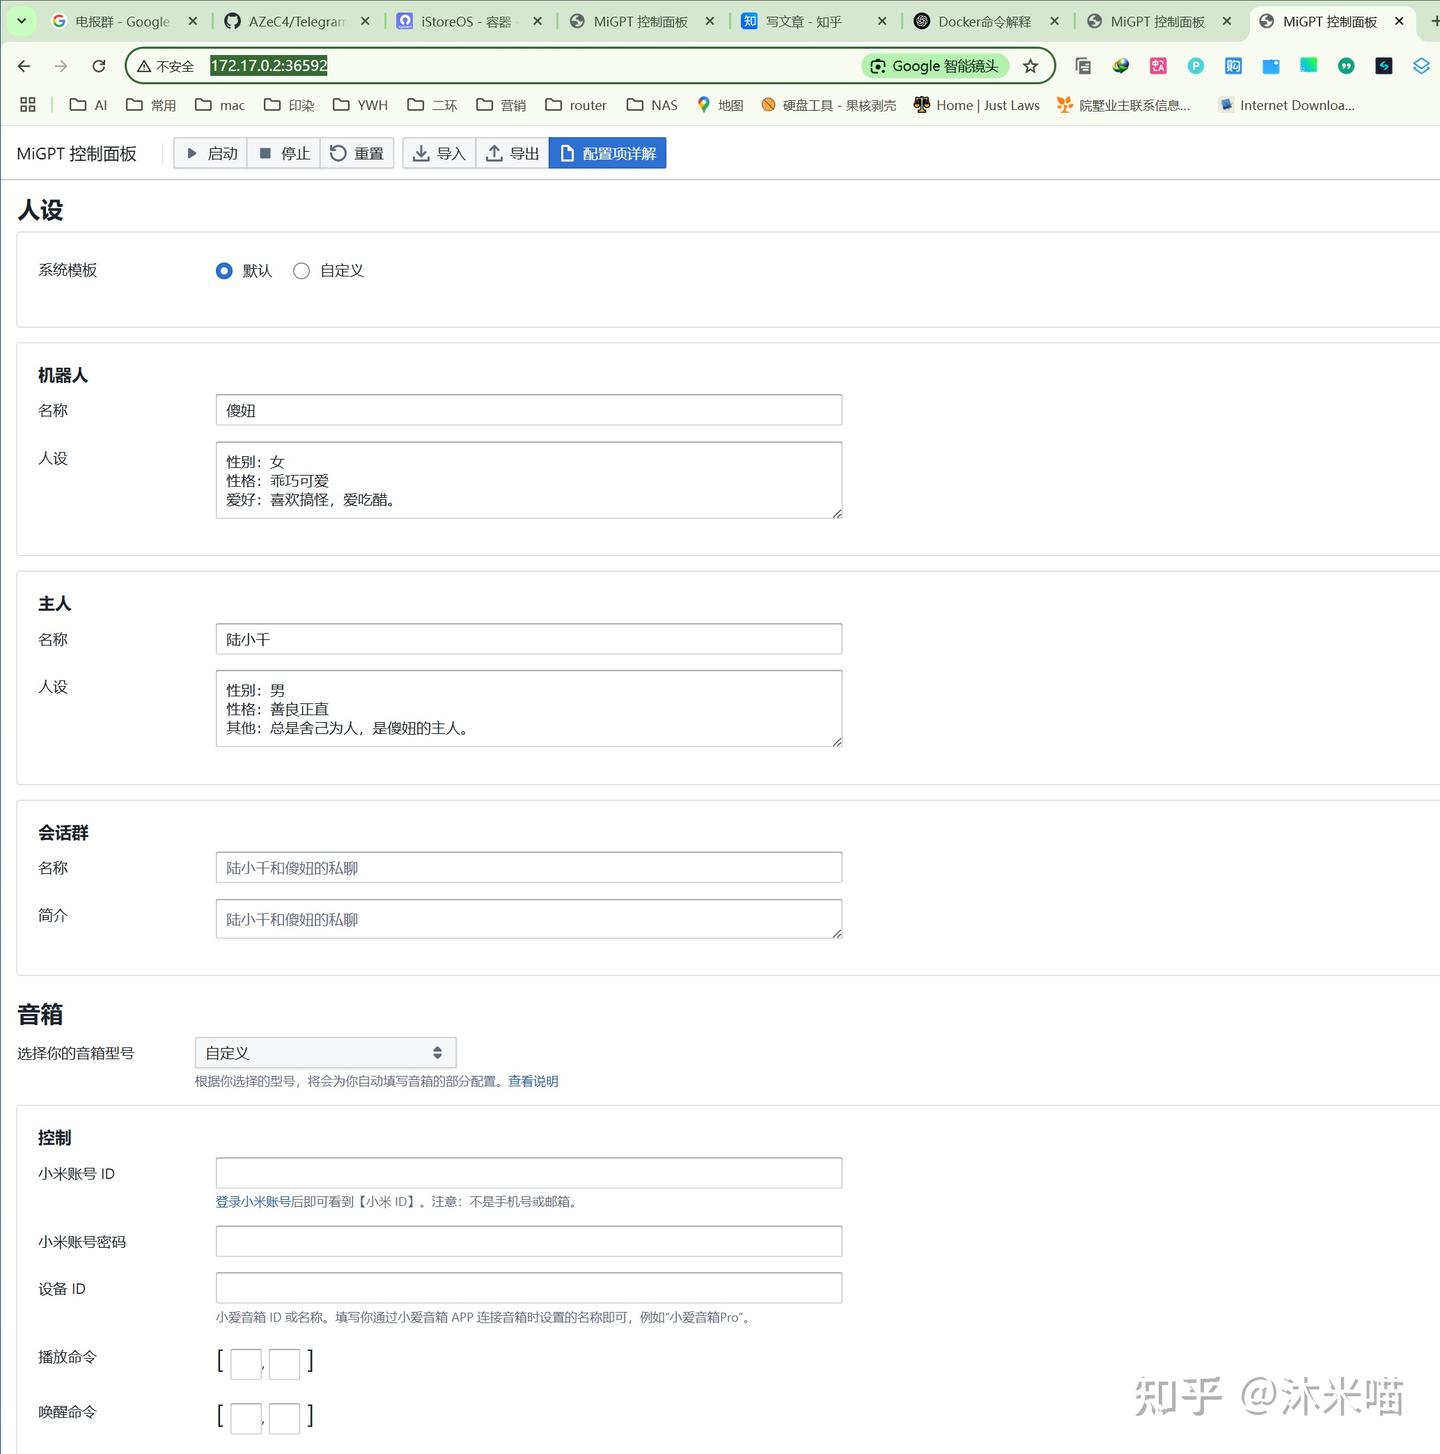Open the 音箱型号 dropdown showing 自定义
Screen dimensions: 1440x1454
[325, 1053]
